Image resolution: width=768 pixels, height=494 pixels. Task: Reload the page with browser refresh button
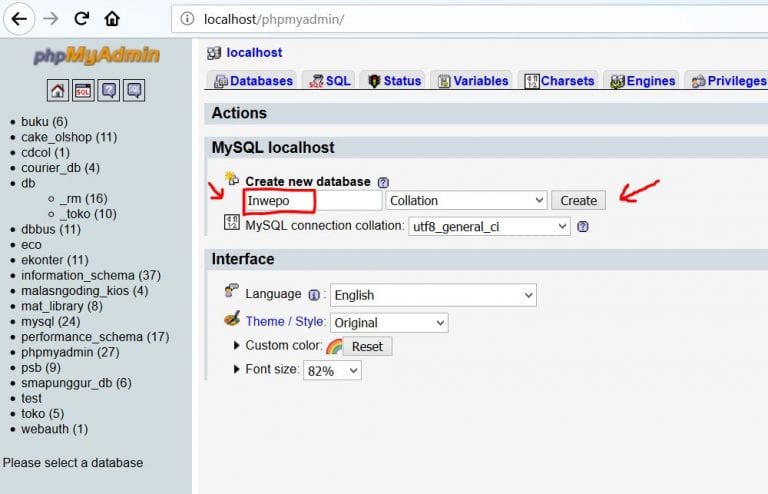click(x=81, y=19)
